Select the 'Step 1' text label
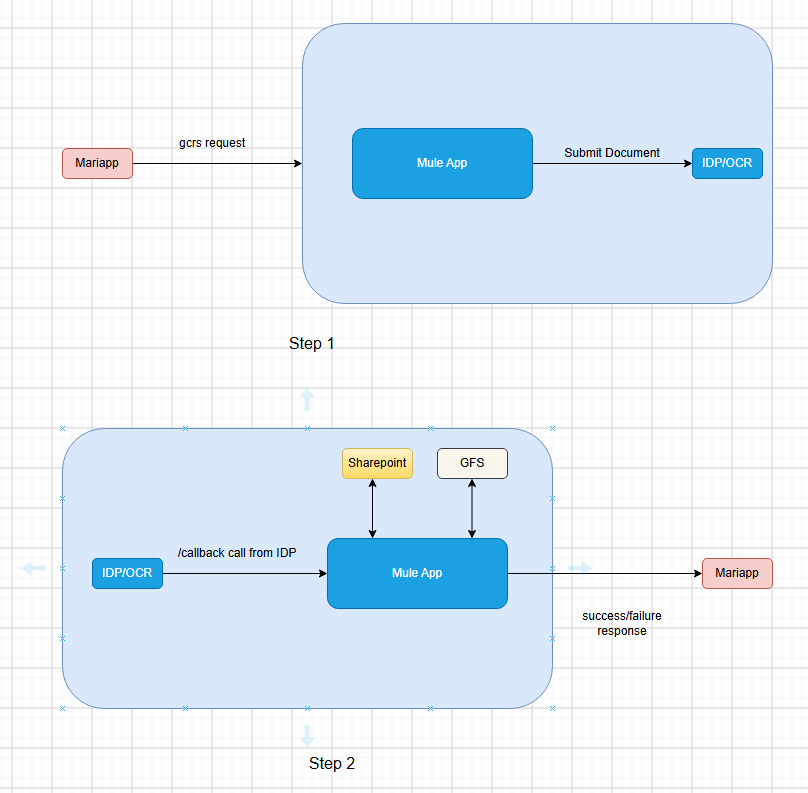 tap(311, 343)
